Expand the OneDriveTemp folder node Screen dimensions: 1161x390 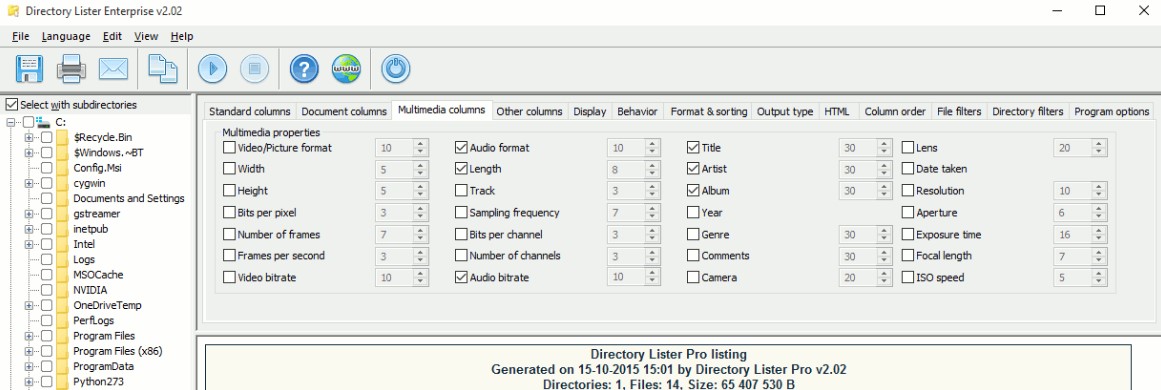[28, 305]
